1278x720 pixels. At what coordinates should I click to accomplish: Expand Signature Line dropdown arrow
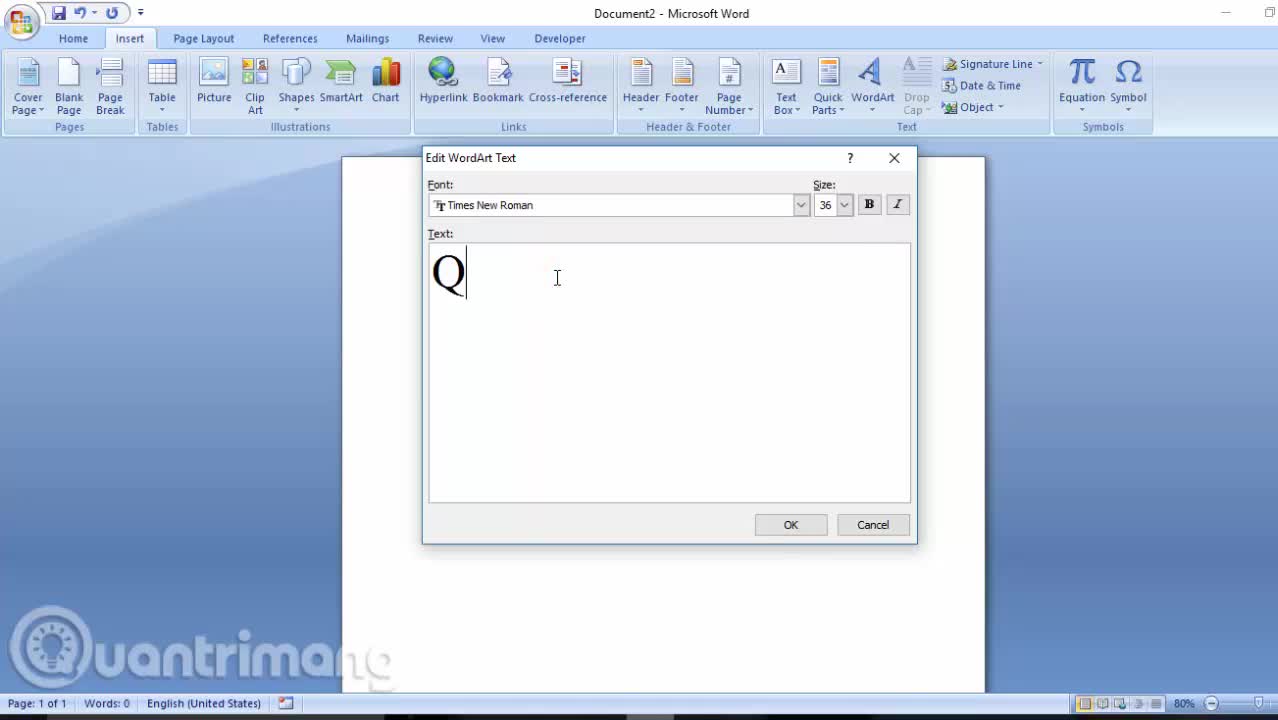point(1040,64)
